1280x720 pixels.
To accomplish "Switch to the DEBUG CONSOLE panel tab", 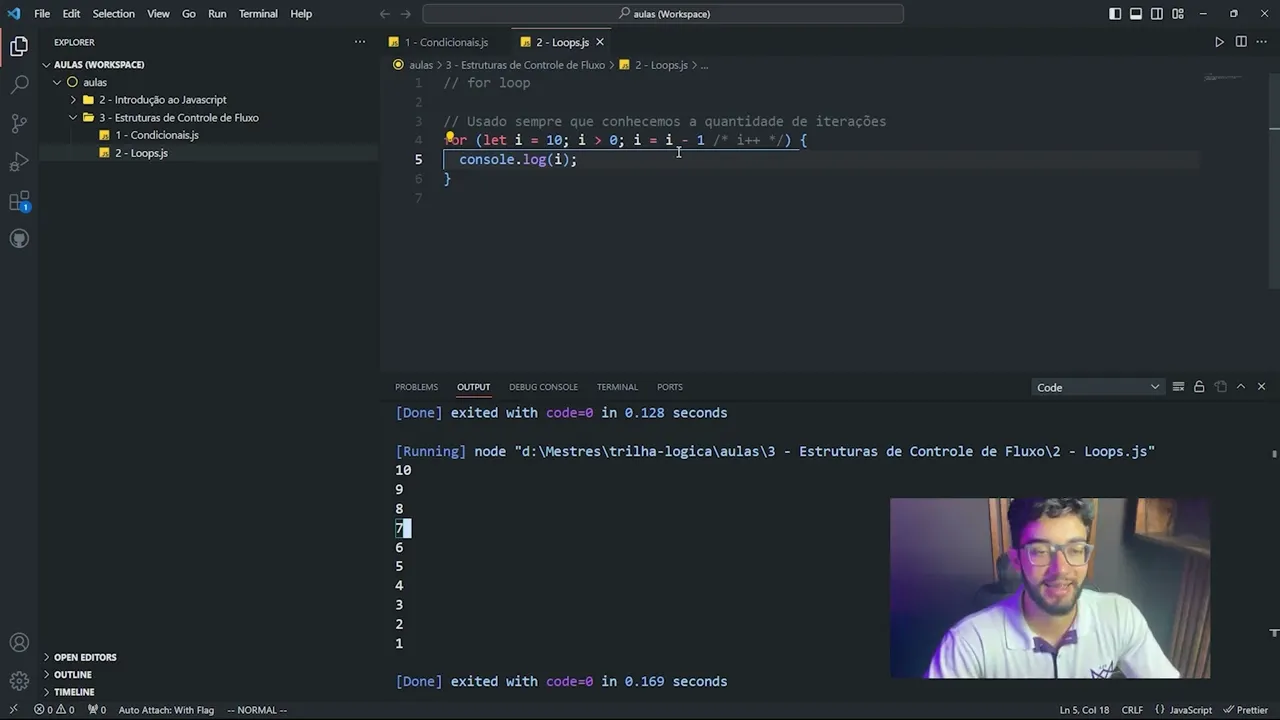I will pyautogui.click(x=543, y=387).
